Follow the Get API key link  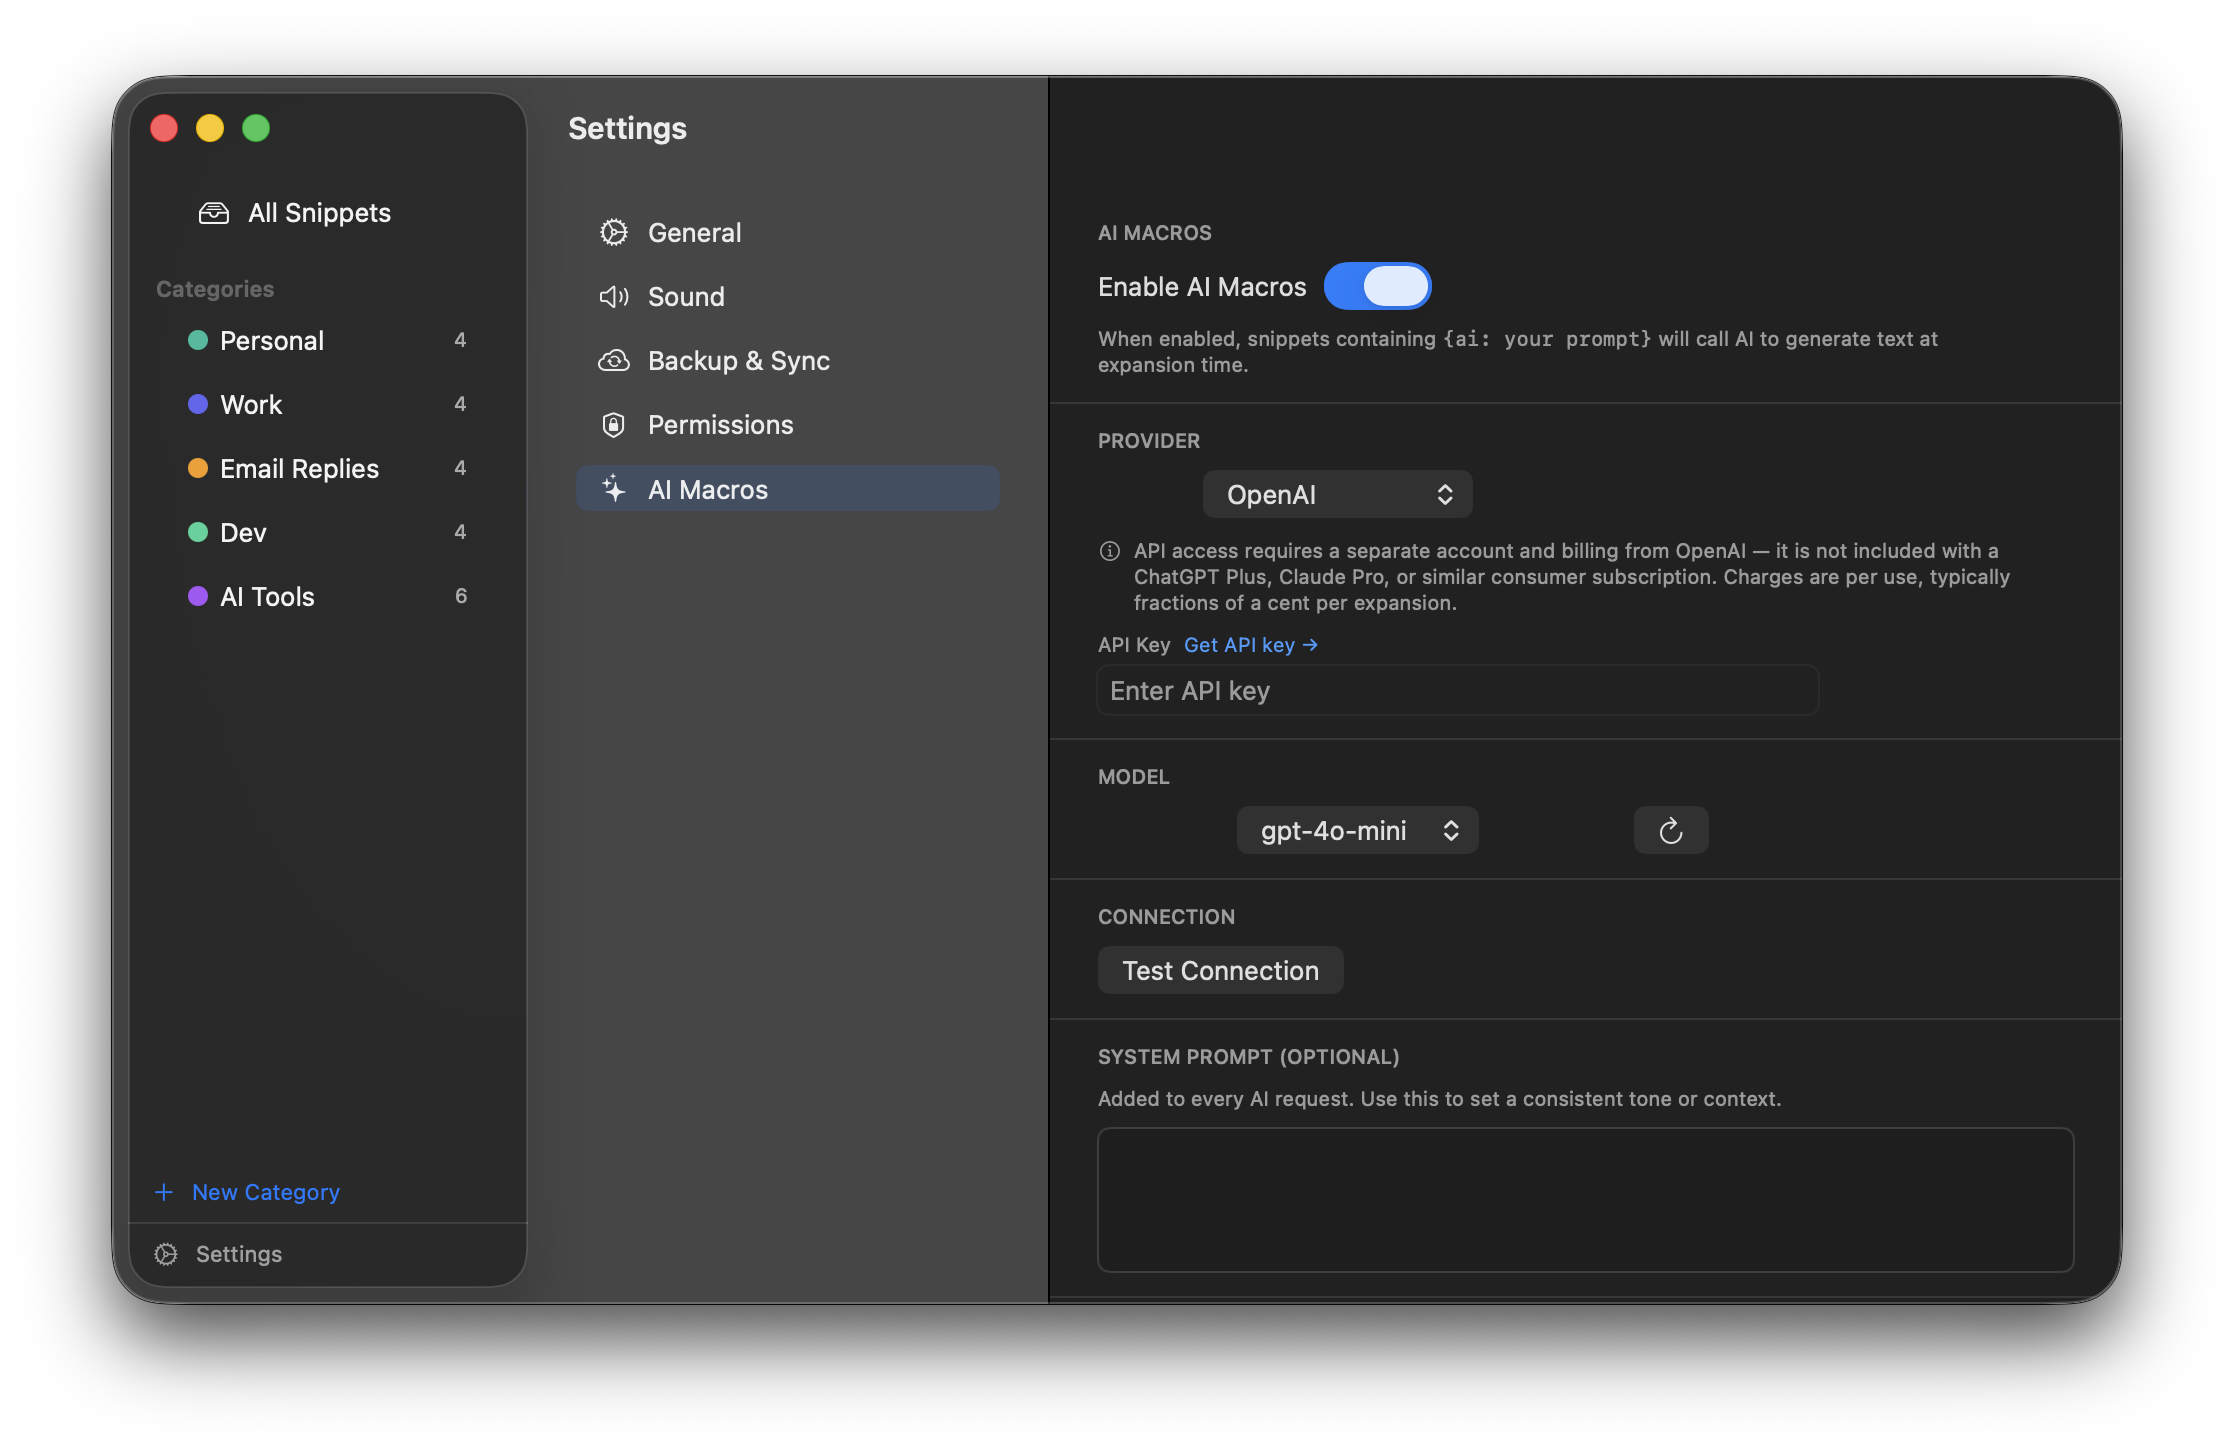[1250, 644]
